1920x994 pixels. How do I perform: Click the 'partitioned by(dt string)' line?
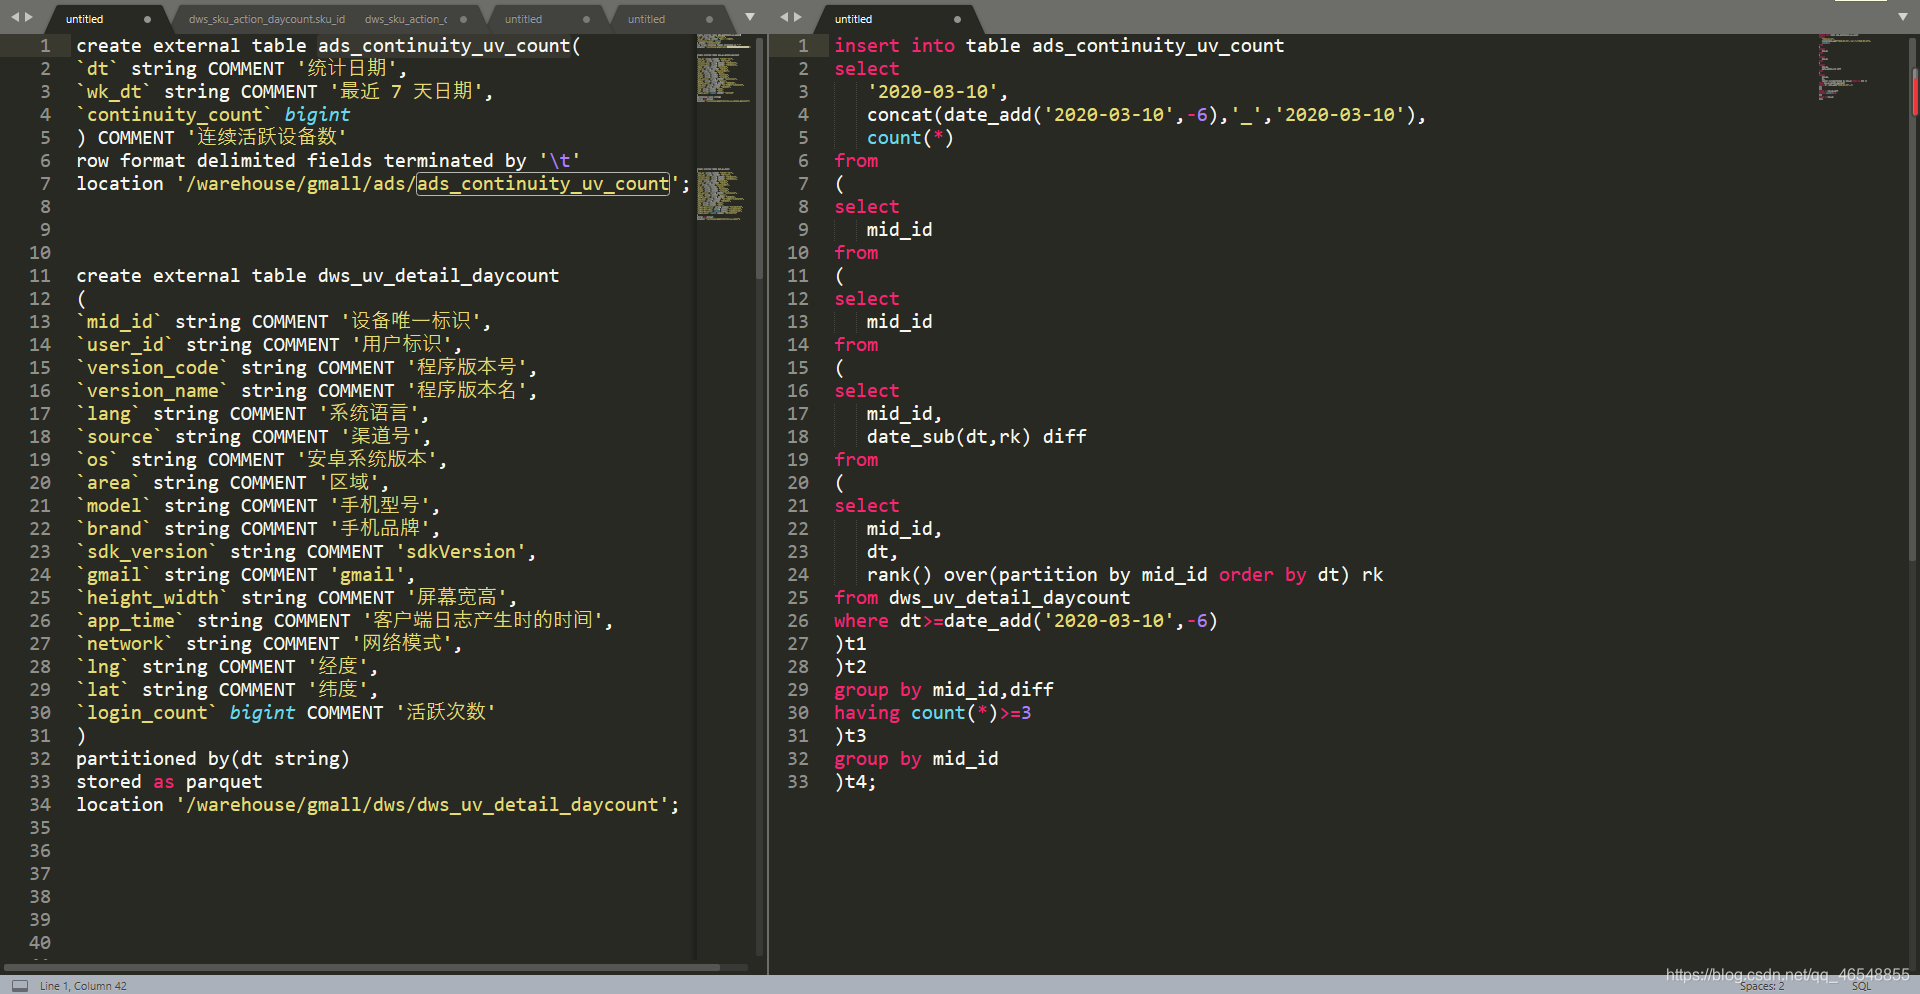point(213,759)
